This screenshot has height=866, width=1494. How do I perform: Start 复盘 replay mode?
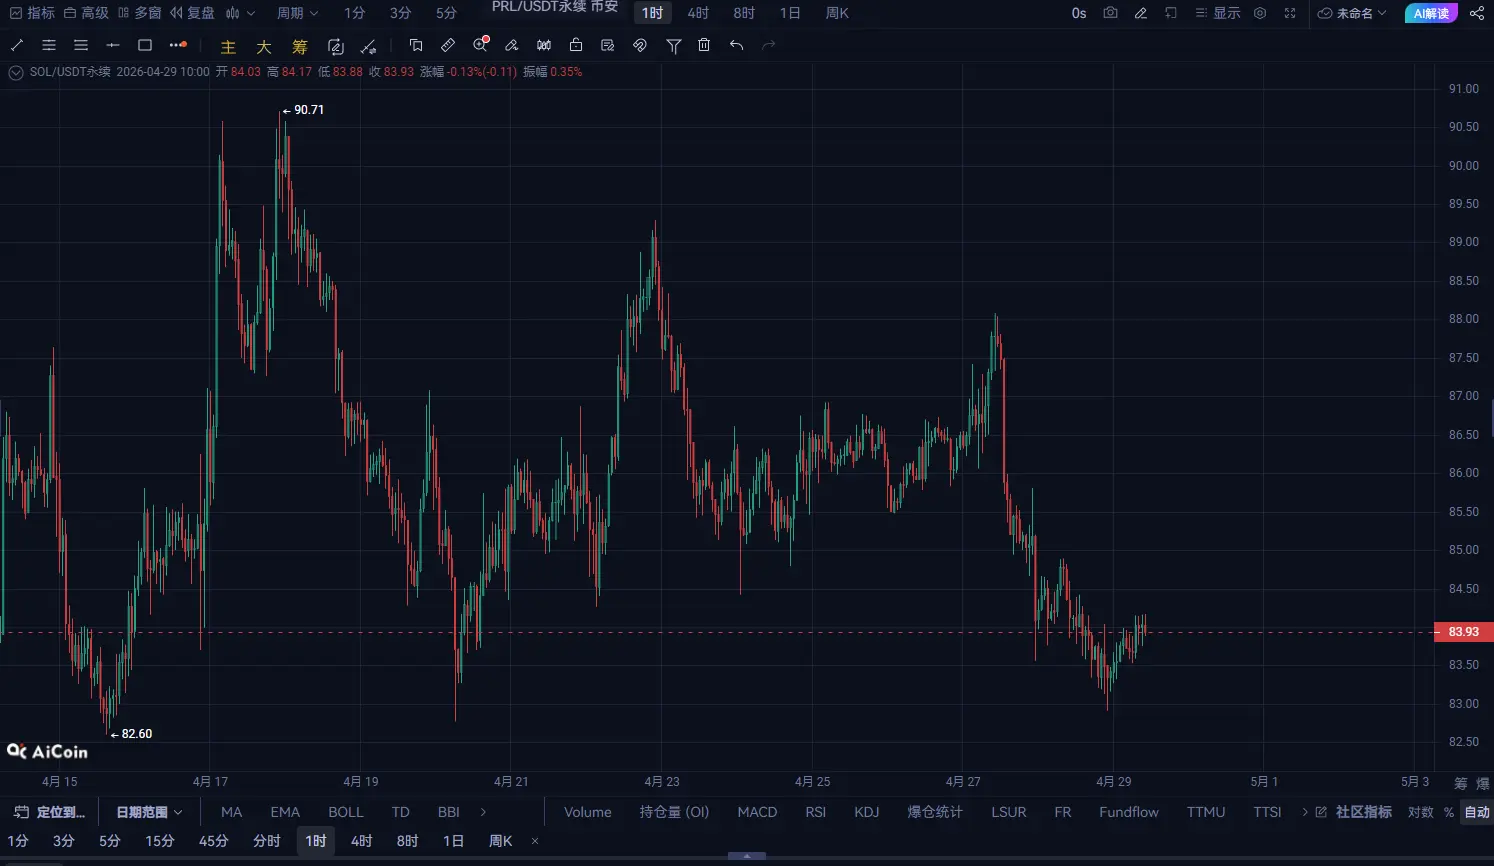pyautogui.click(x=192, y=13)
